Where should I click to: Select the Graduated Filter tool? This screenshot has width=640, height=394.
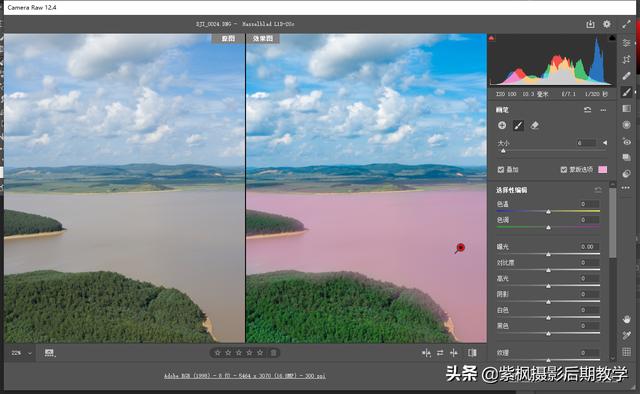point(627,108)
